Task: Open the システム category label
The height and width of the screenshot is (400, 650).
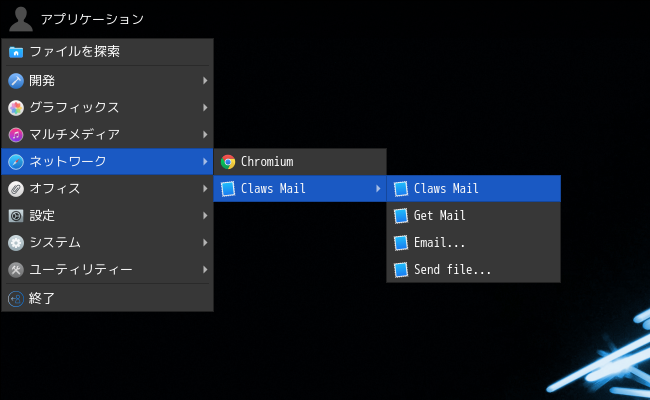Action: click(x=55, y=242)
